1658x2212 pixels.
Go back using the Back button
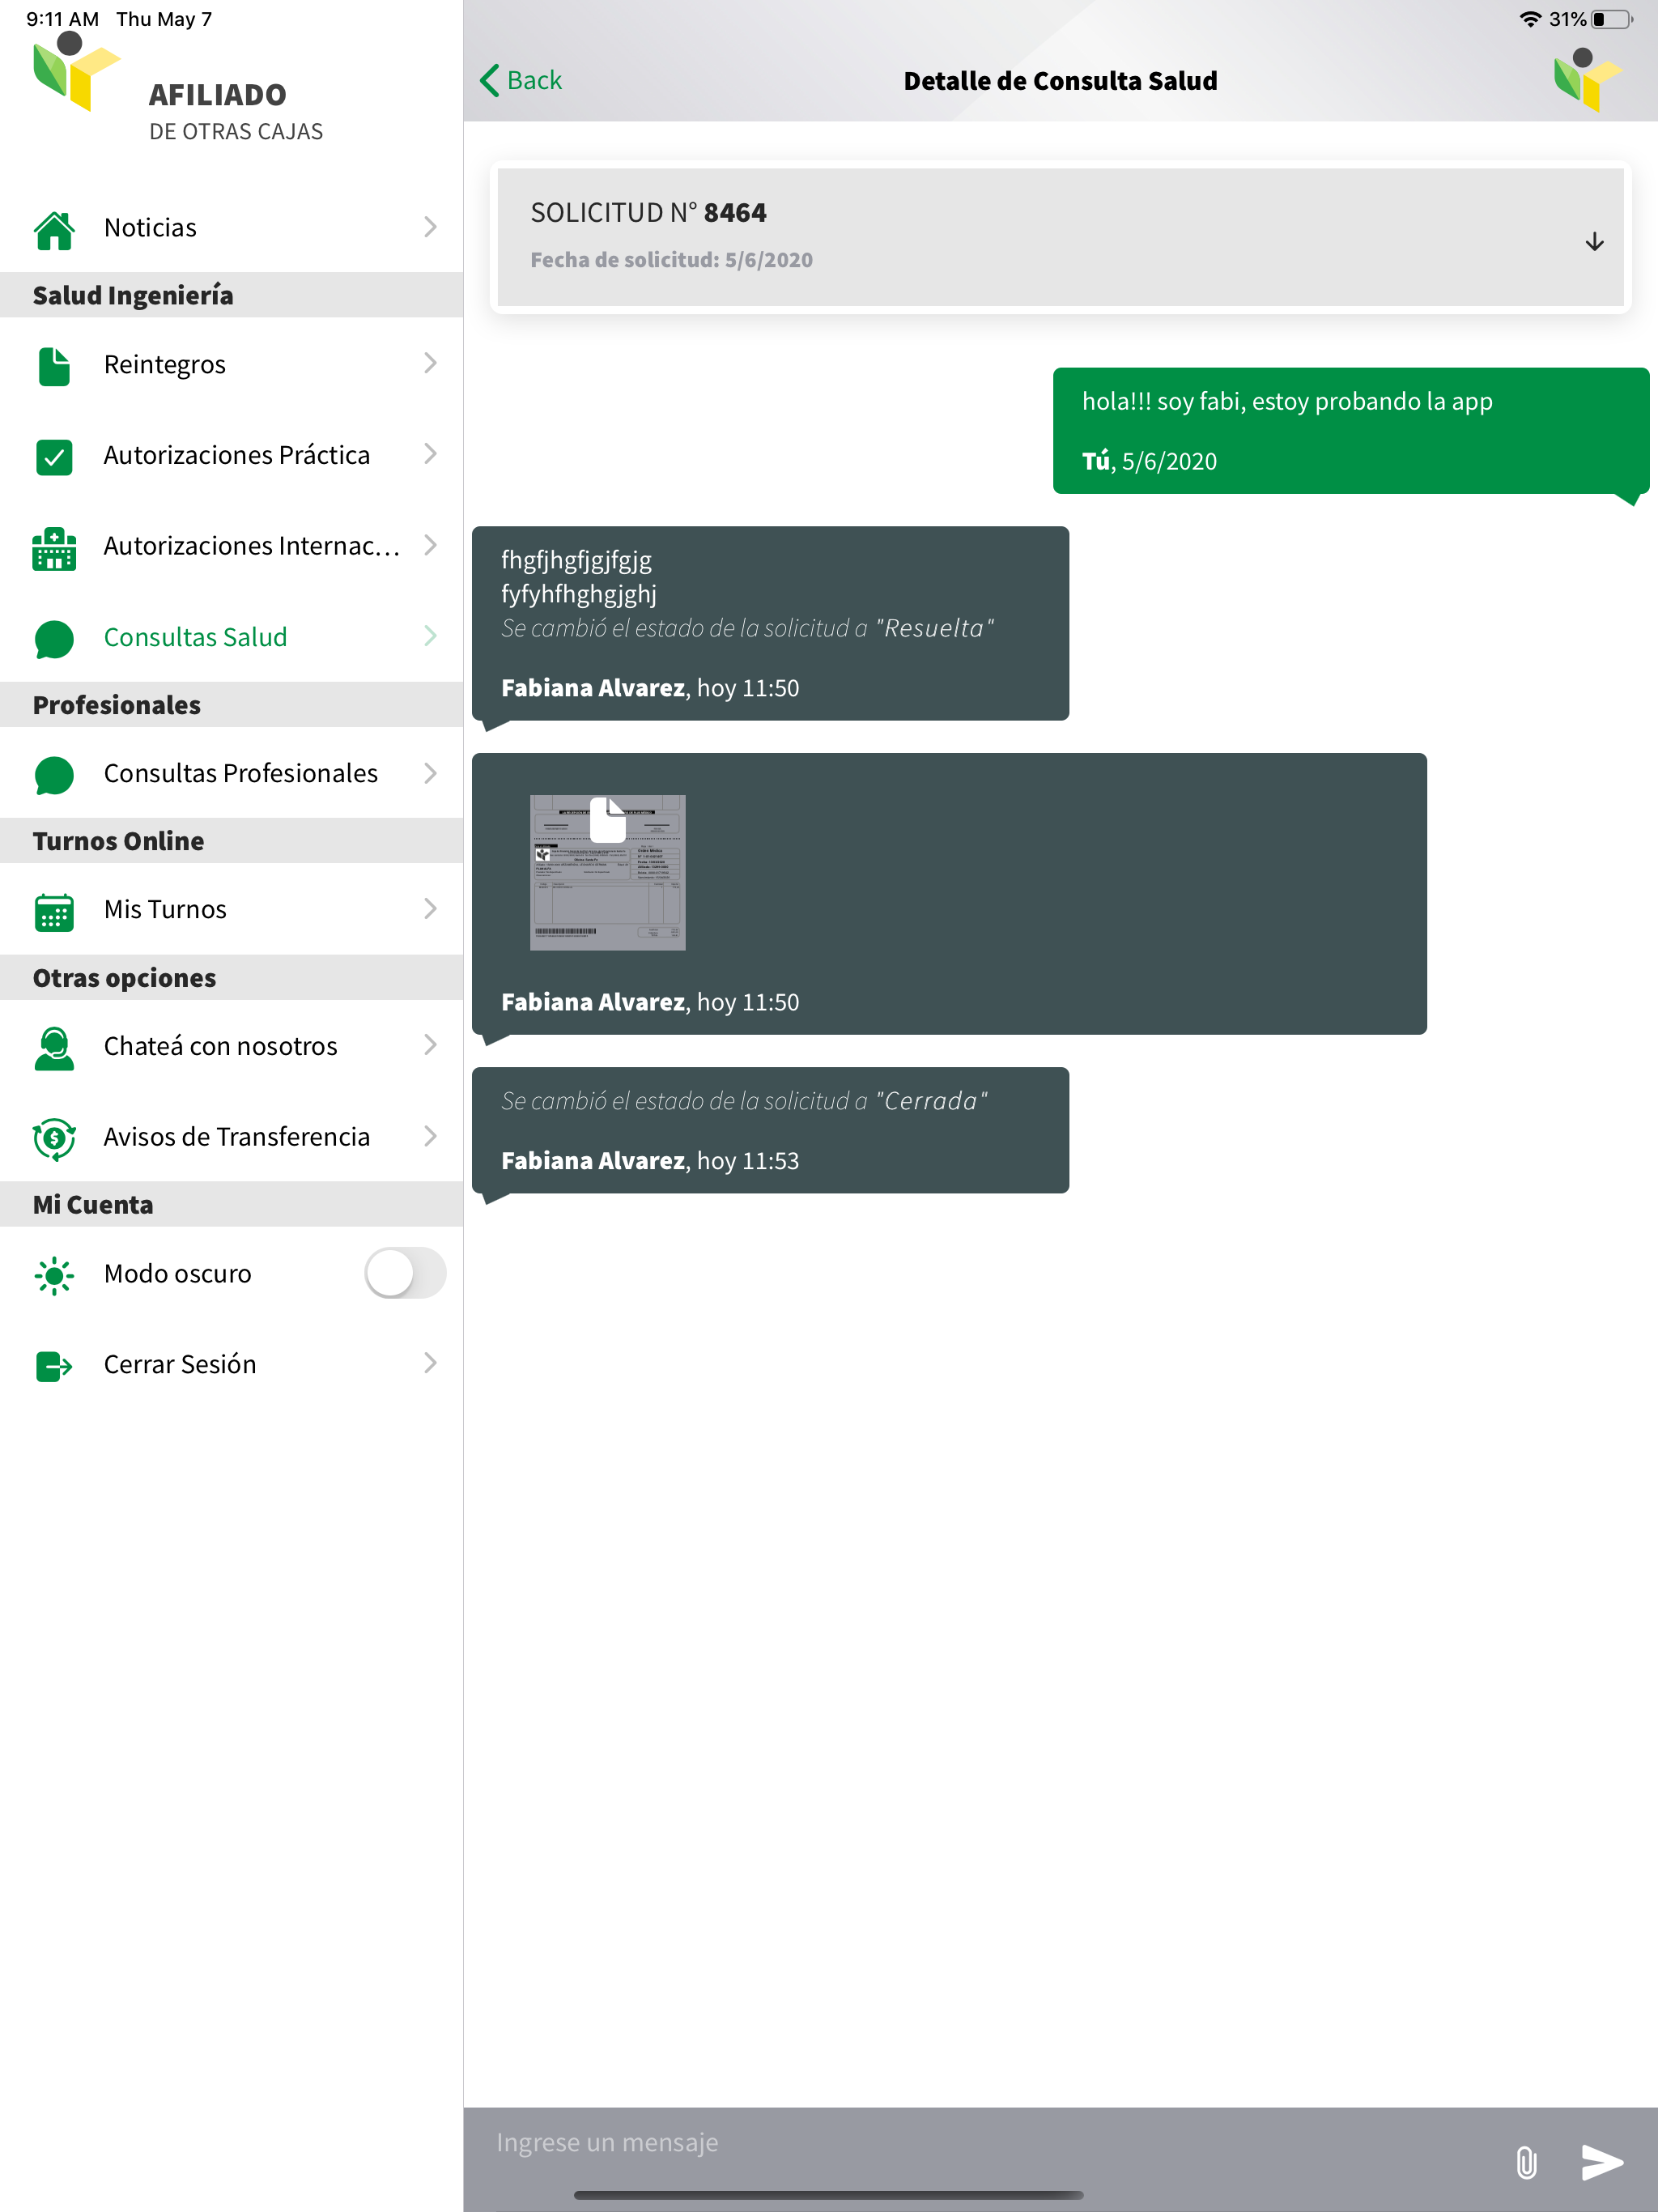tap(521, 80)
